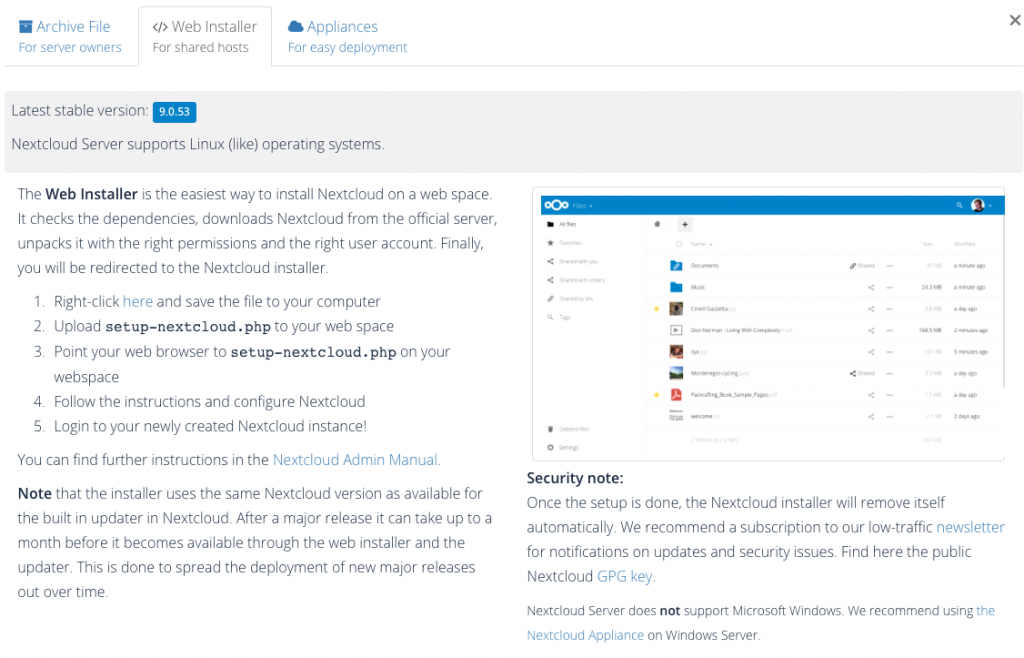Click the PDF icon for Packrafting file
The height and width of the screenshot is (658, 1024).
pos(676,395)
